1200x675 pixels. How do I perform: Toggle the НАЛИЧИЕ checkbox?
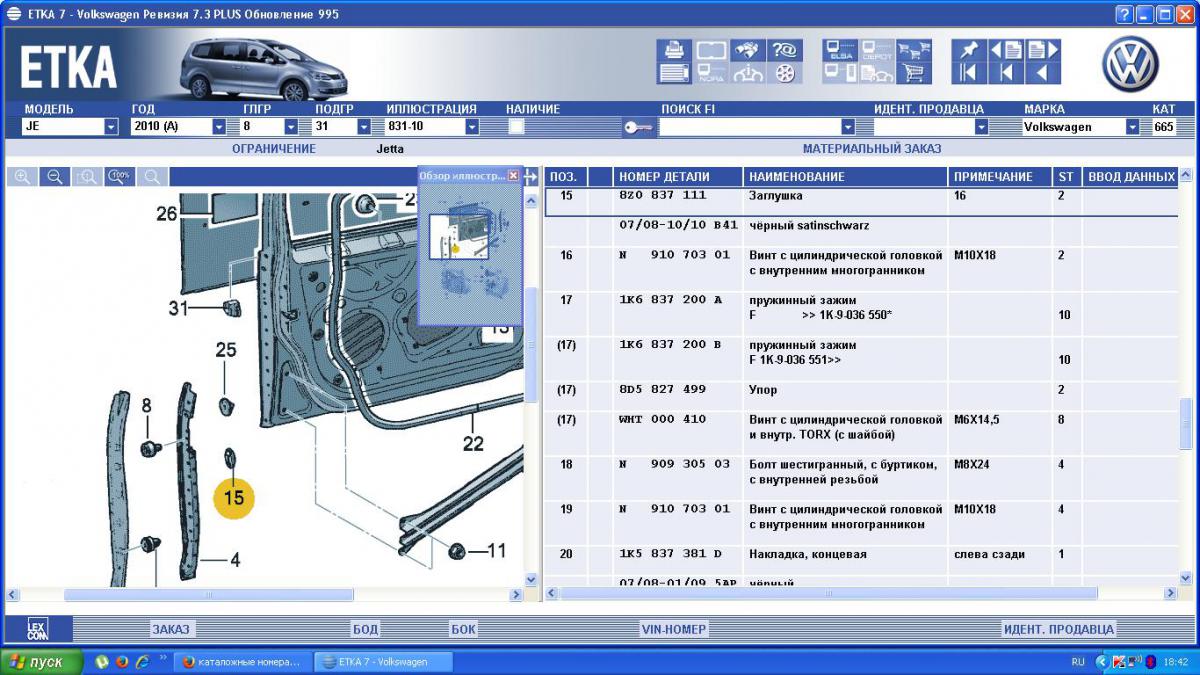516,127
